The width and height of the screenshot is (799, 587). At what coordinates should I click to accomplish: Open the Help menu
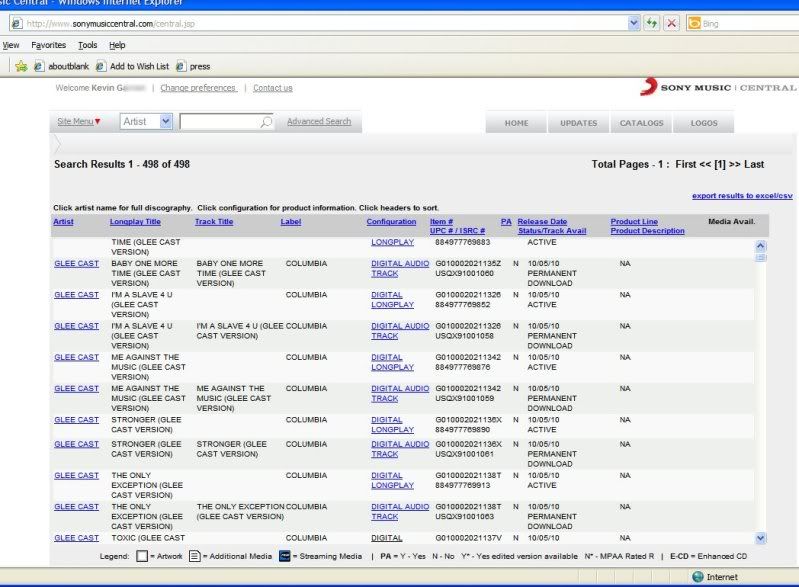pyautogui.click(x=117, y=45)
